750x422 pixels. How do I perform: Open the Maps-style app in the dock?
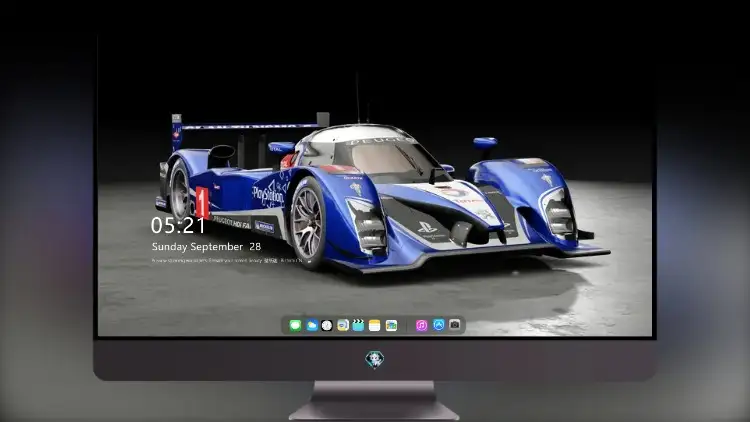pyautogui.click(x=391, y=325)
